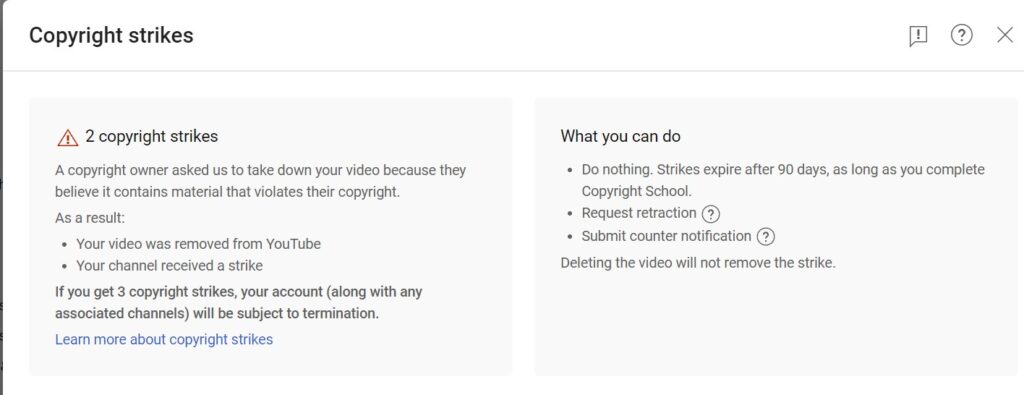Click the Copyright strikes dialog title
The height and width of the screenshot is (395, 1024).
point(111,35)
